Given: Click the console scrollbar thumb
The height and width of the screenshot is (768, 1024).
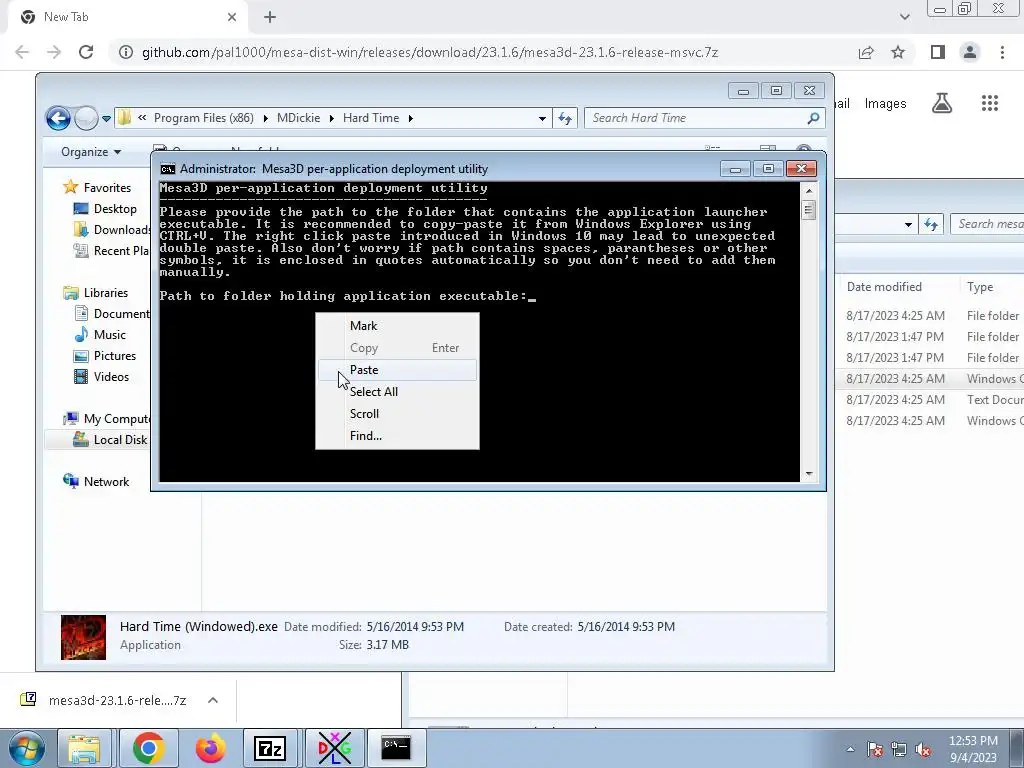Looking at the screenshot, I should (809, 210).
